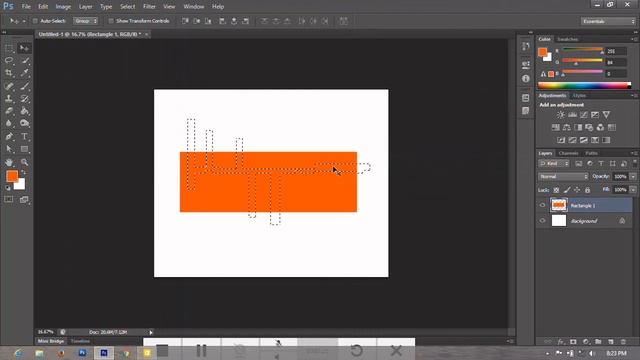Open the Filter menu
This screenshot has height=360, width=640.
[149, 7]
